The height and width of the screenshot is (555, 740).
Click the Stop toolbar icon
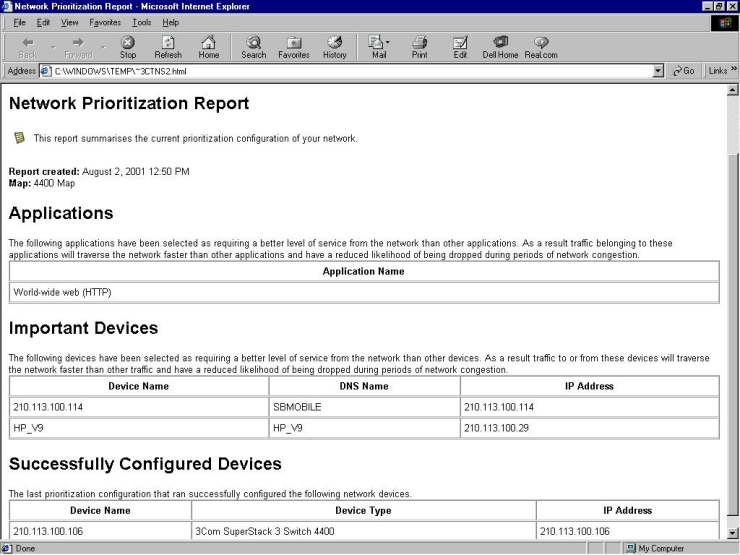[x=128, y=44]
